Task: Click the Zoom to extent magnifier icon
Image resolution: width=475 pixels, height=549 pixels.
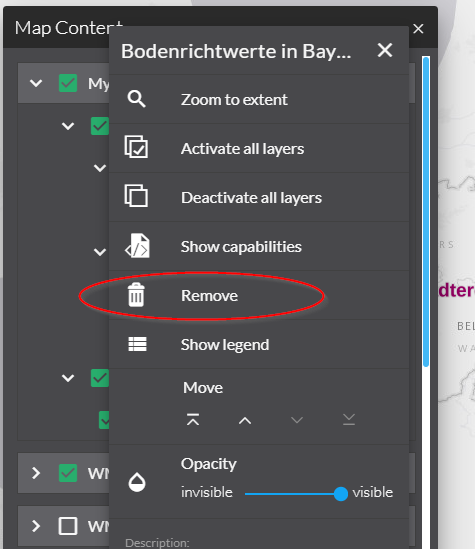Action: coord(137,99)
